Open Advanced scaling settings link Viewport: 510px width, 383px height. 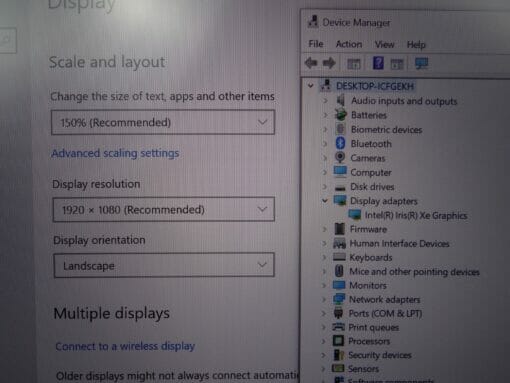click(x=115, y=153)
